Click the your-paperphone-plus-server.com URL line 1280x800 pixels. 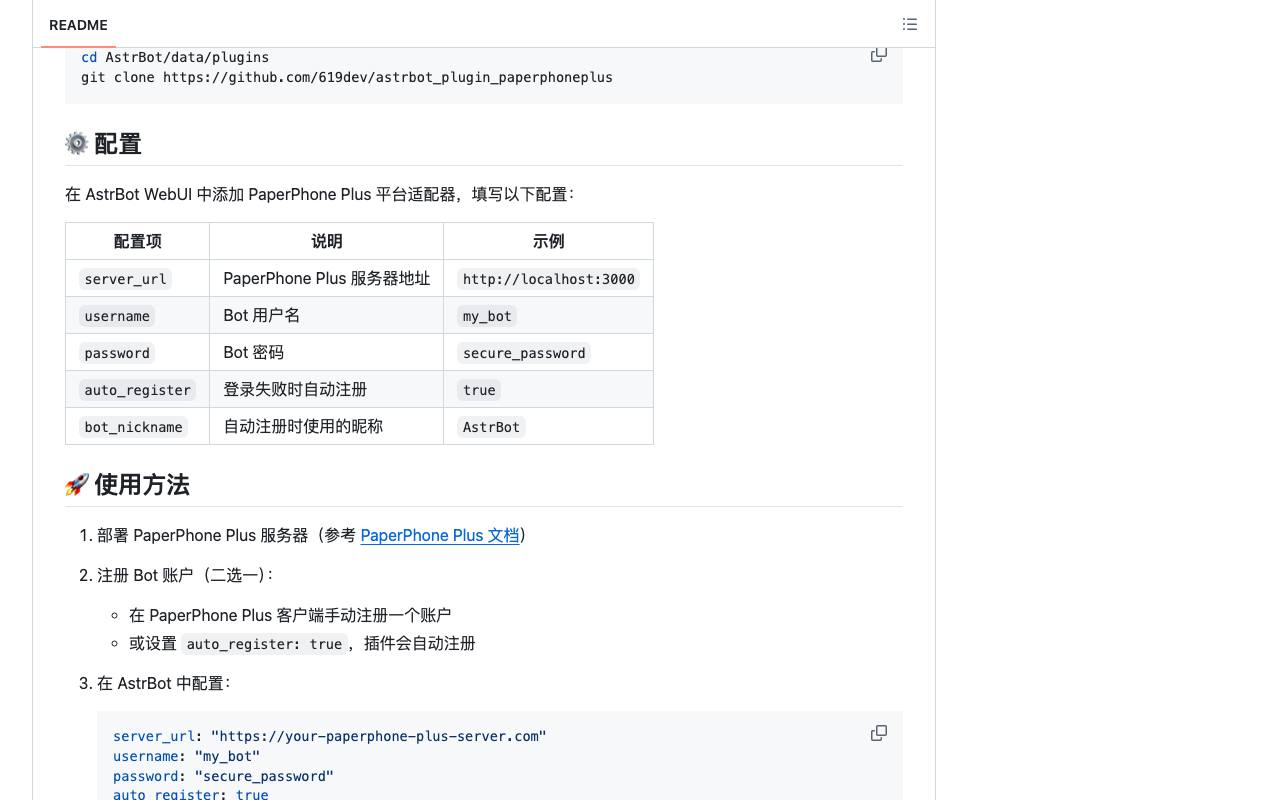(x=330, y=736)
